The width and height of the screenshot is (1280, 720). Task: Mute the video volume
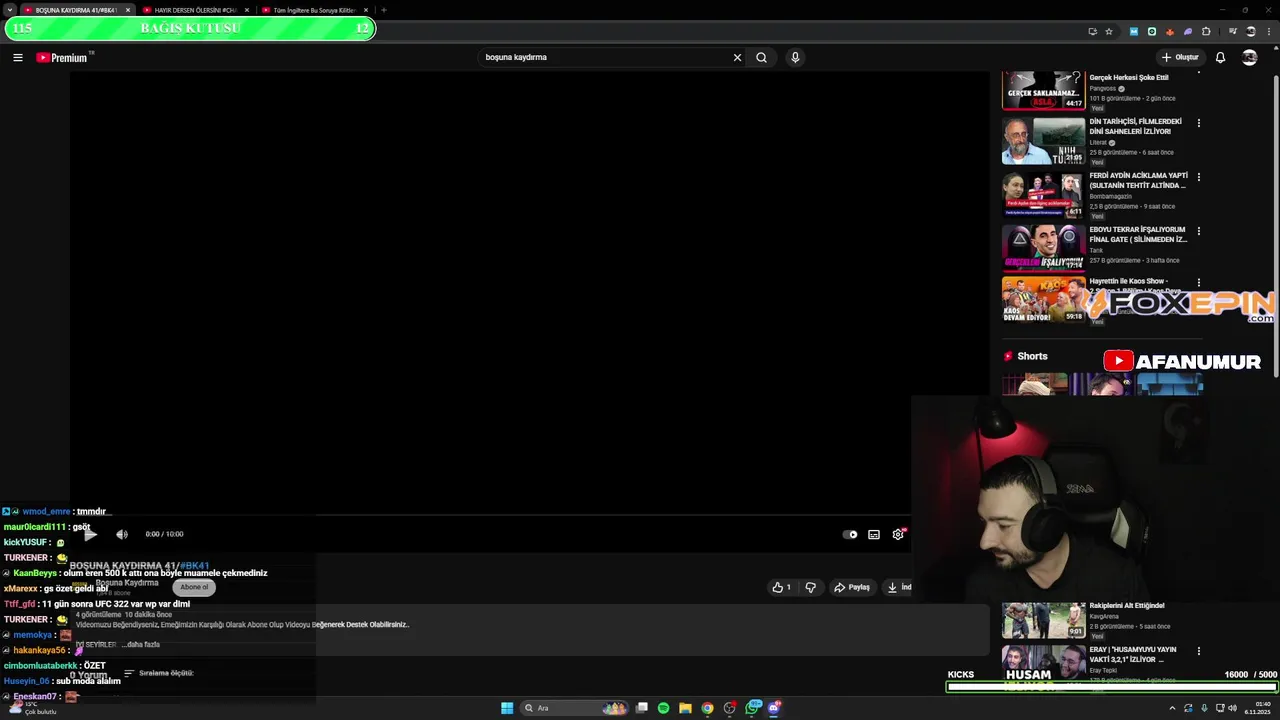tap(122, 534)
